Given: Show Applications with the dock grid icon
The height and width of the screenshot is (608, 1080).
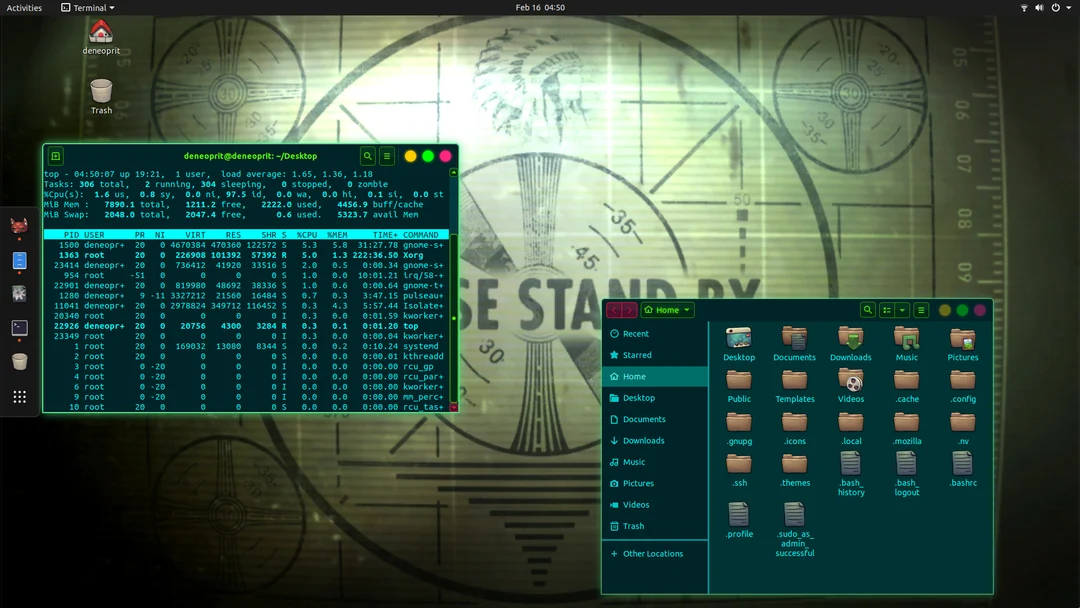Looking at the screenshot, I should pos(19,396).
